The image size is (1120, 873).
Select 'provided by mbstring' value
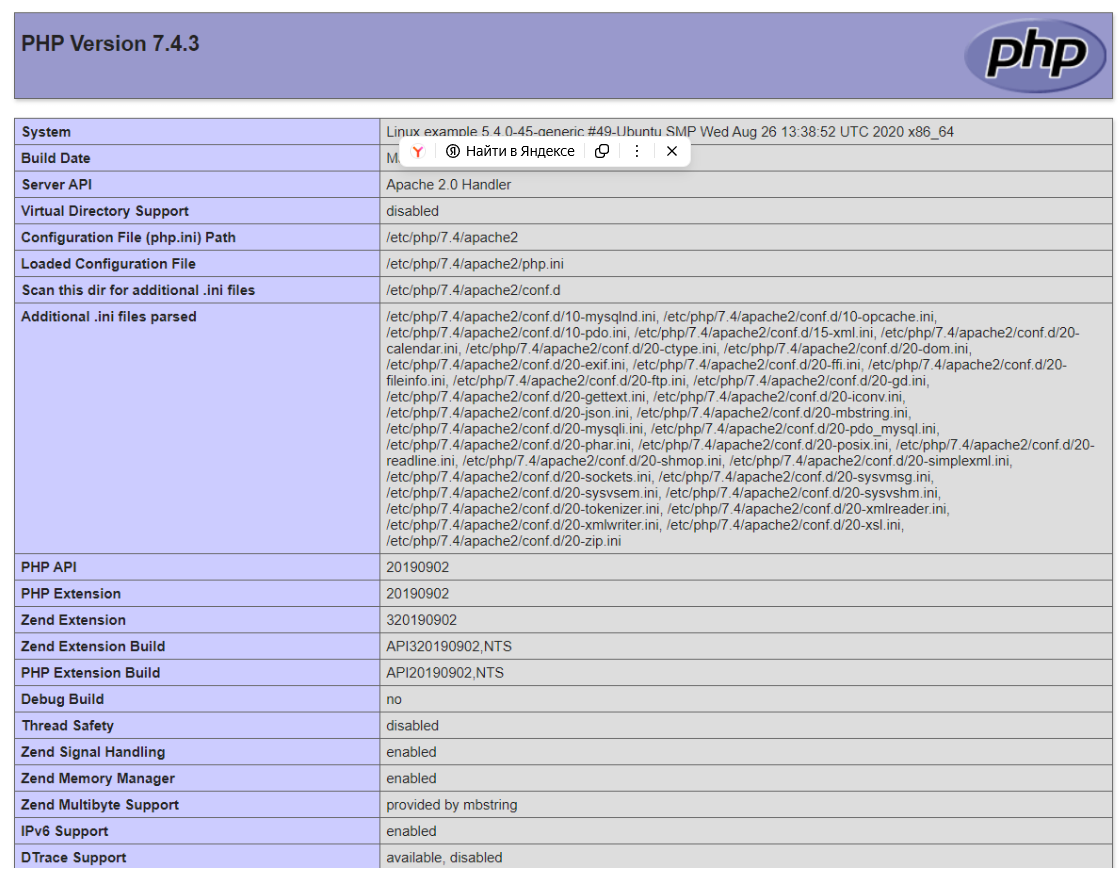tap(452, 806)
